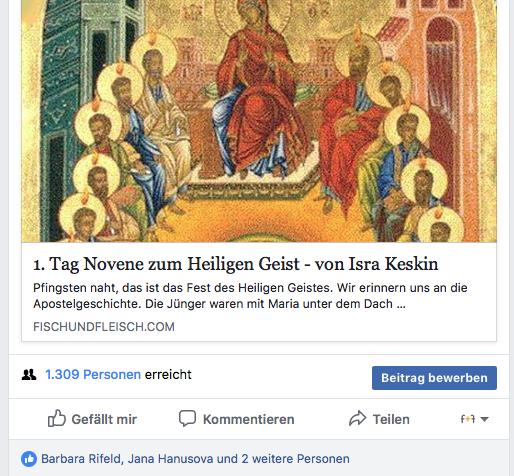Viewport: 514px width, 476px height.
Task: Click the people-reached silhouette icon
Action: pos(29,375)
